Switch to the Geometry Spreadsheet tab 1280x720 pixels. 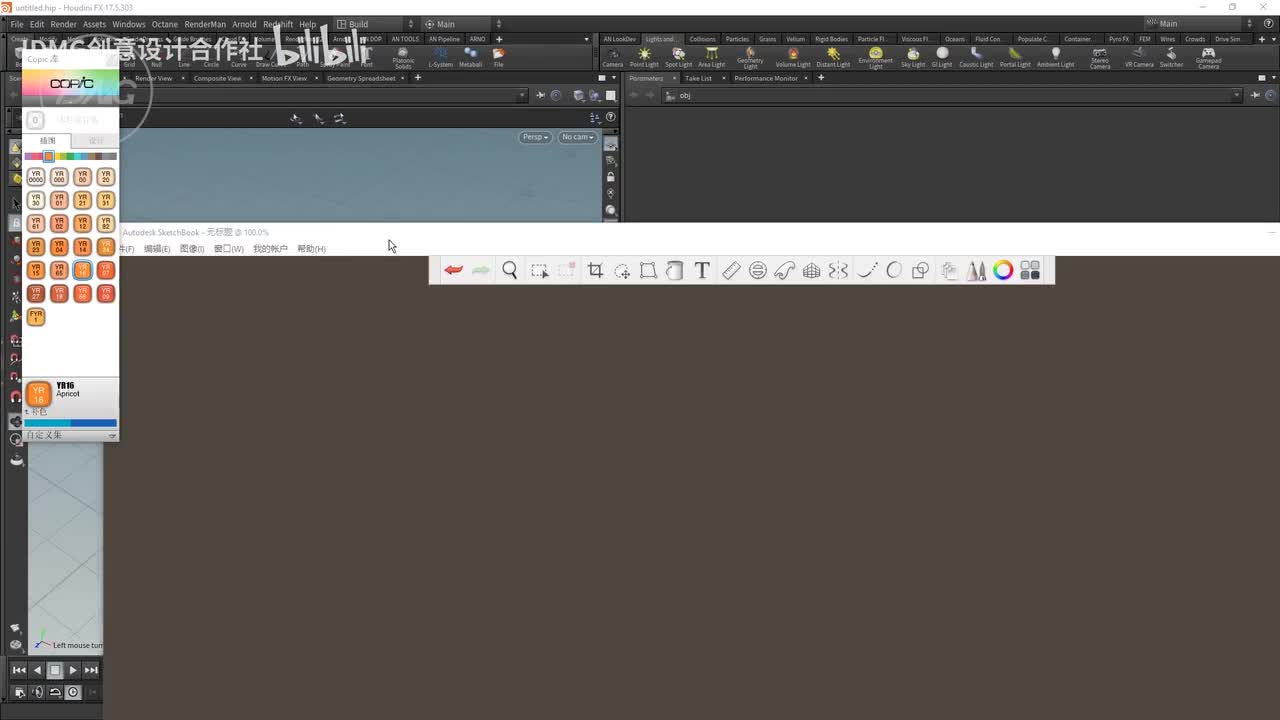(361, 78)
